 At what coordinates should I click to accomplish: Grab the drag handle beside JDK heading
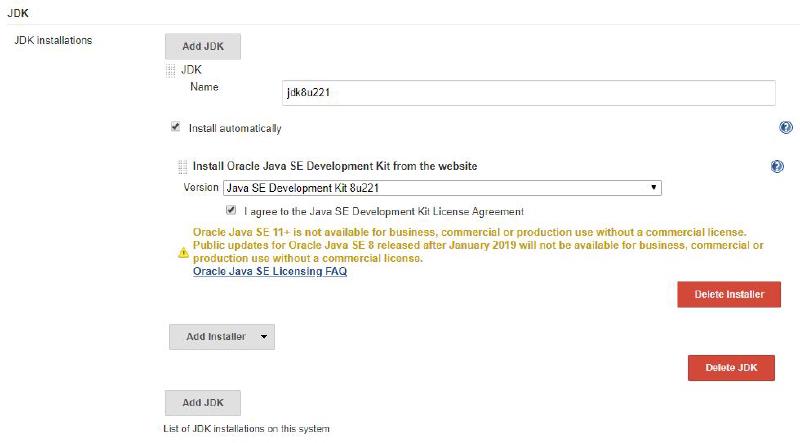(x=170, y=71)
